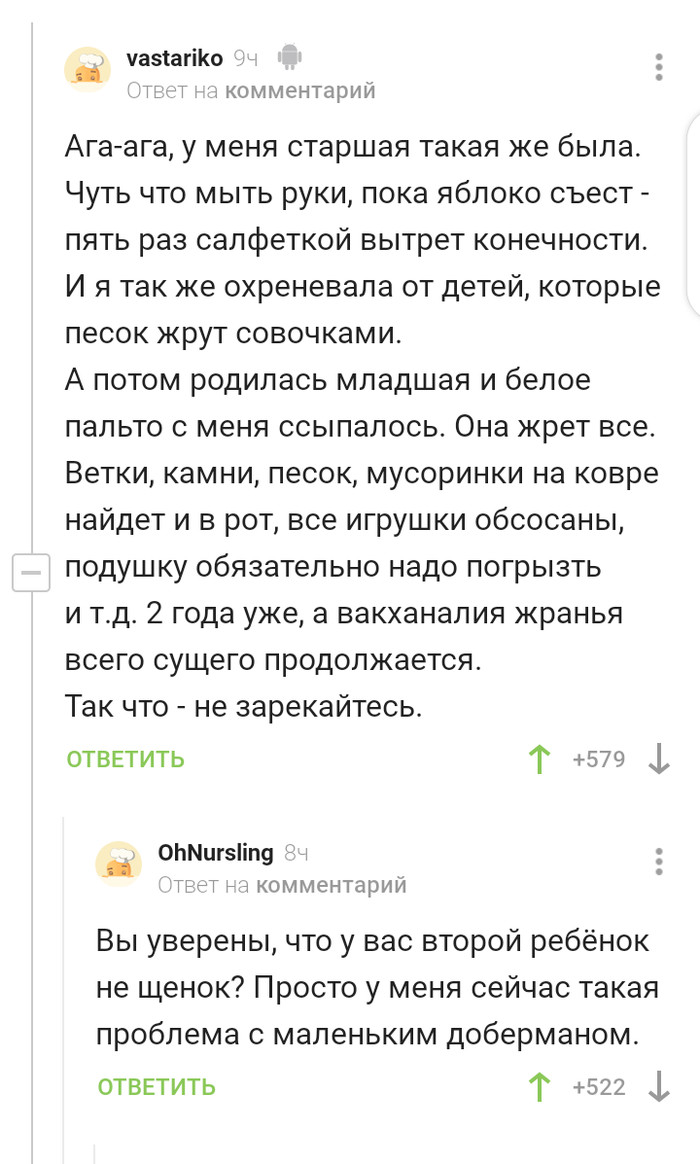700x1164 pixels.
Task: Click ОТВЕТИТЬ under vastariko's comment
Action: [124, 759]
